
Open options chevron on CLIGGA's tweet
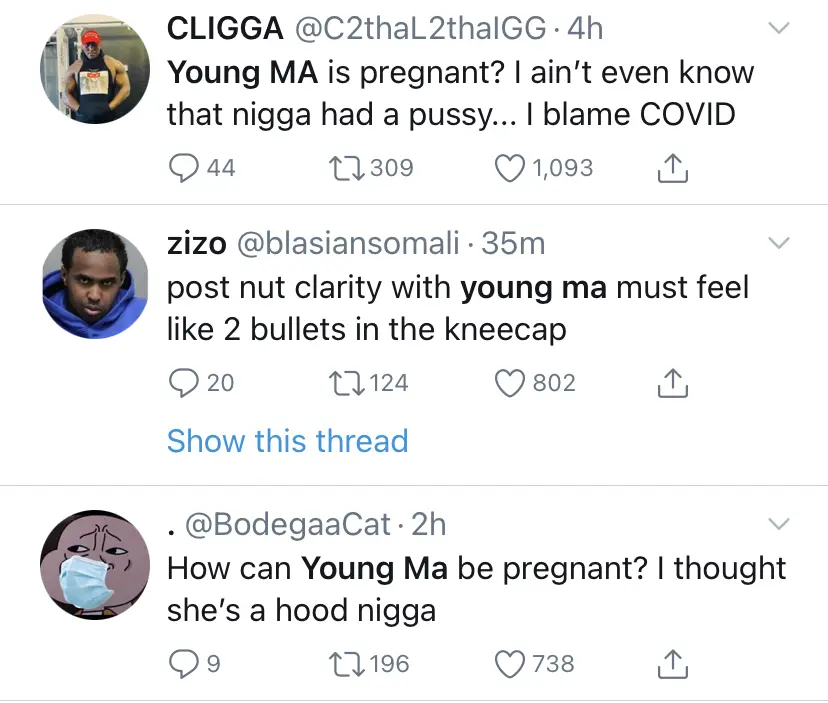777,30
